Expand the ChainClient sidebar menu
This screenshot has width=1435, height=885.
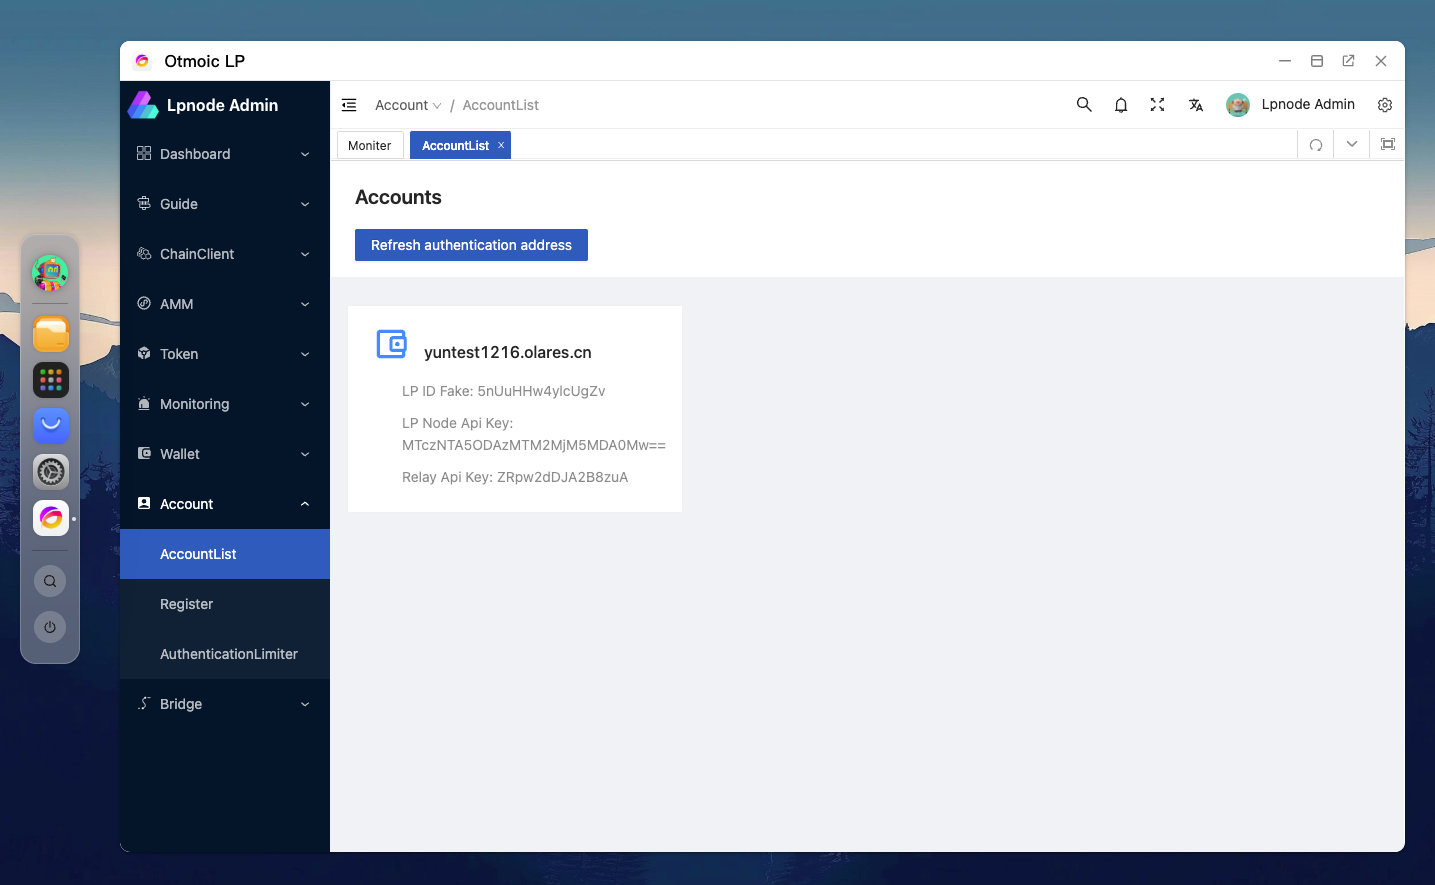pyautogui.click(x=224, y=254)
